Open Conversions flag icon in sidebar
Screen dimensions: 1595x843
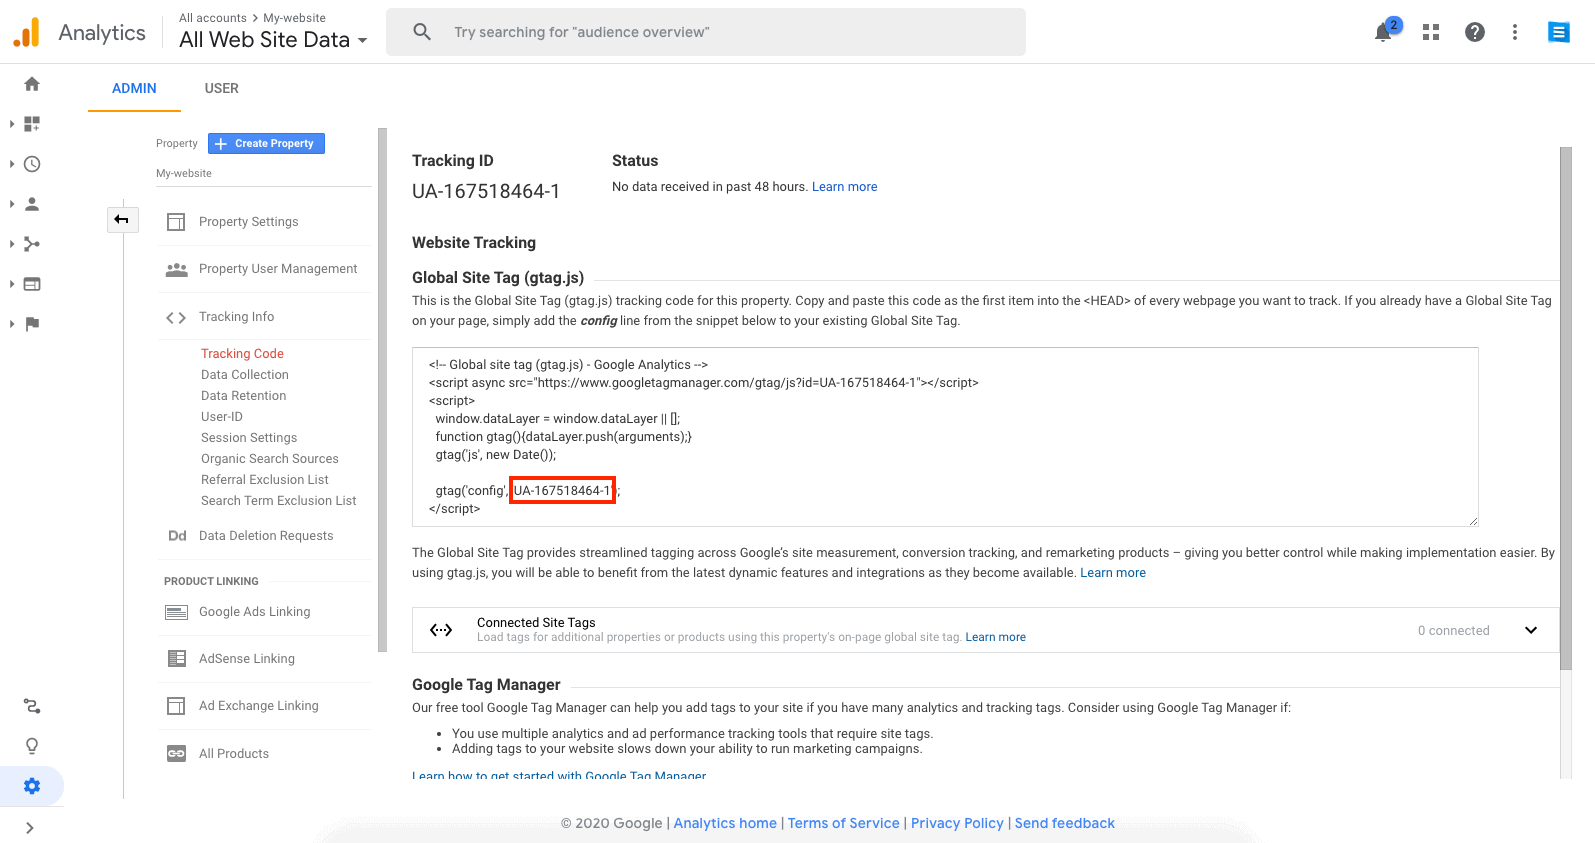(32, 324)
